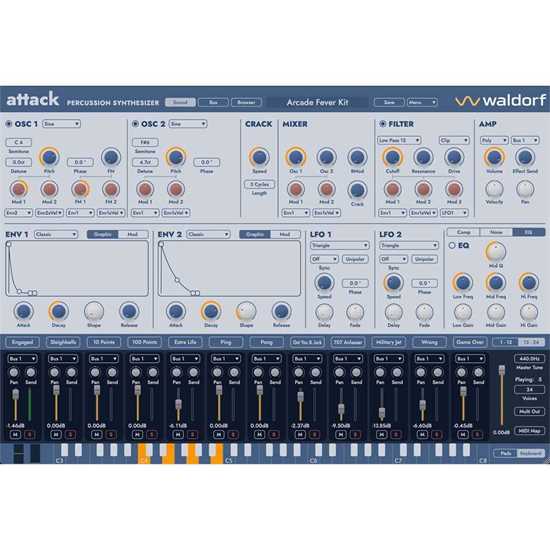Viewport: 550px width, 550px height.
Task: Toggle the Filter power button
Action: coord(383,124)
